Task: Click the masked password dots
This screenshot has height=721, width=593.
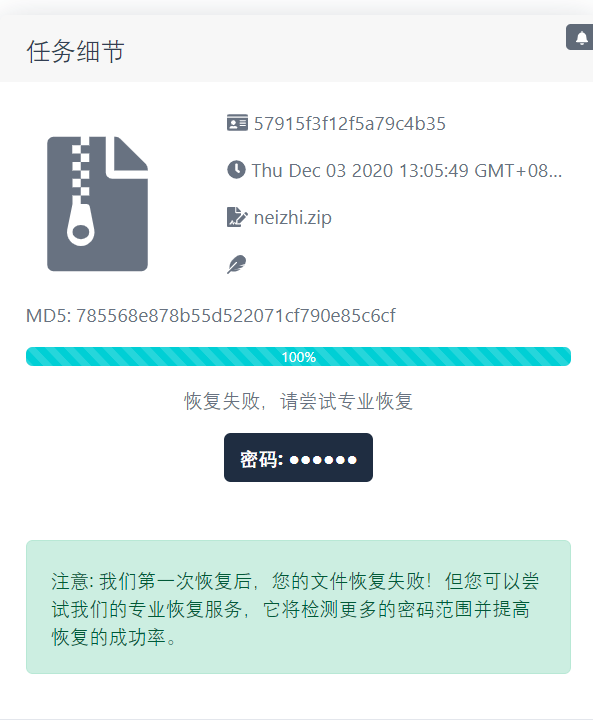Action: click(x=323, y=460)
